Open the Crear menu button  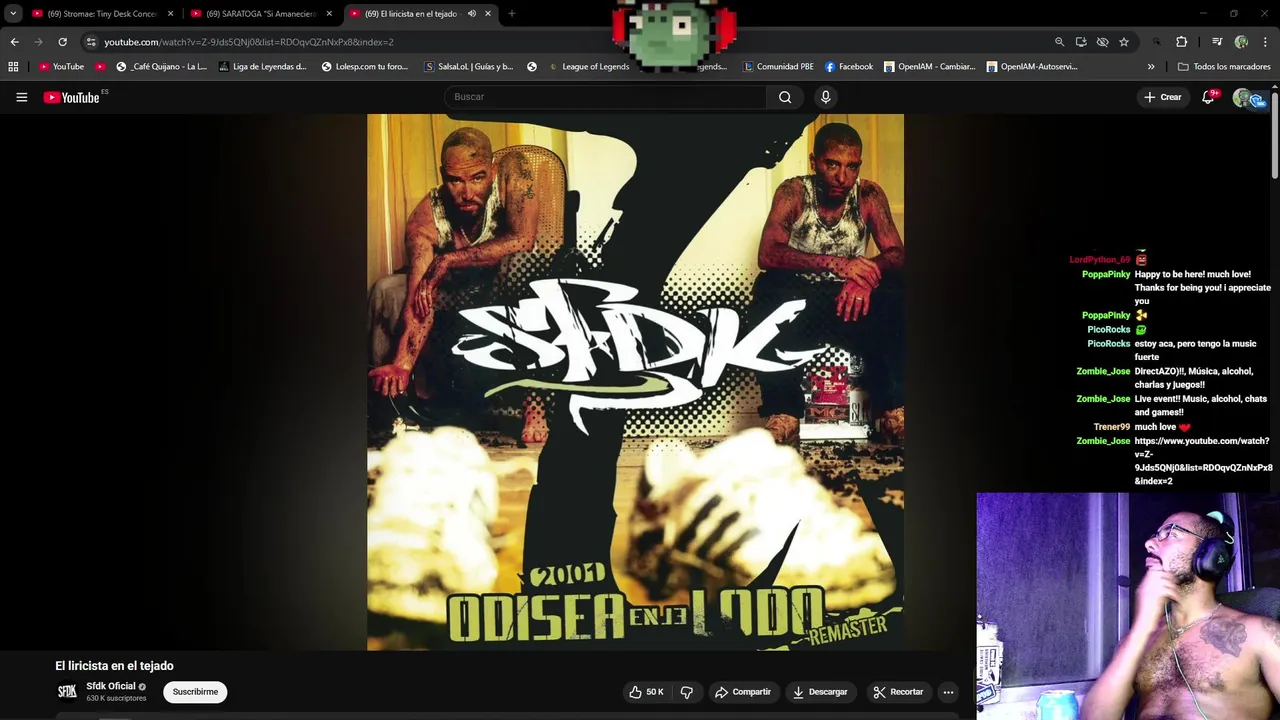point(1163,97)
